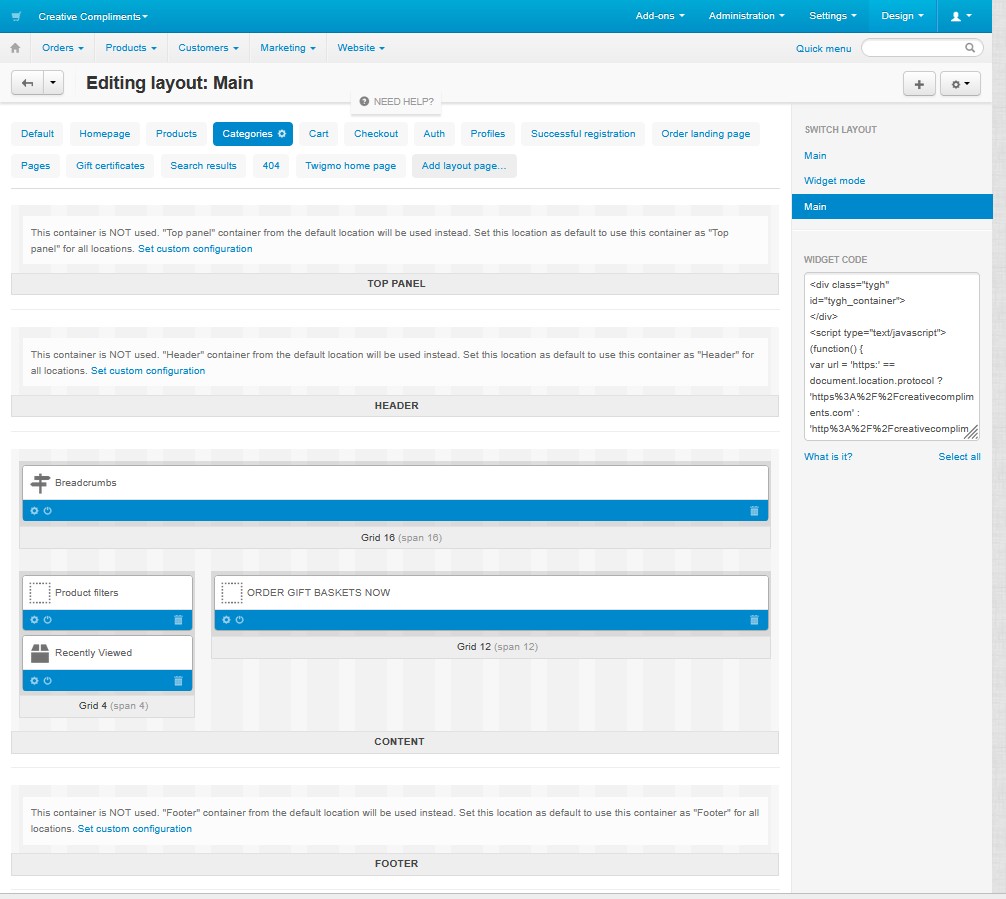Open the Creative Compliments store dropdown

[93, 17]
